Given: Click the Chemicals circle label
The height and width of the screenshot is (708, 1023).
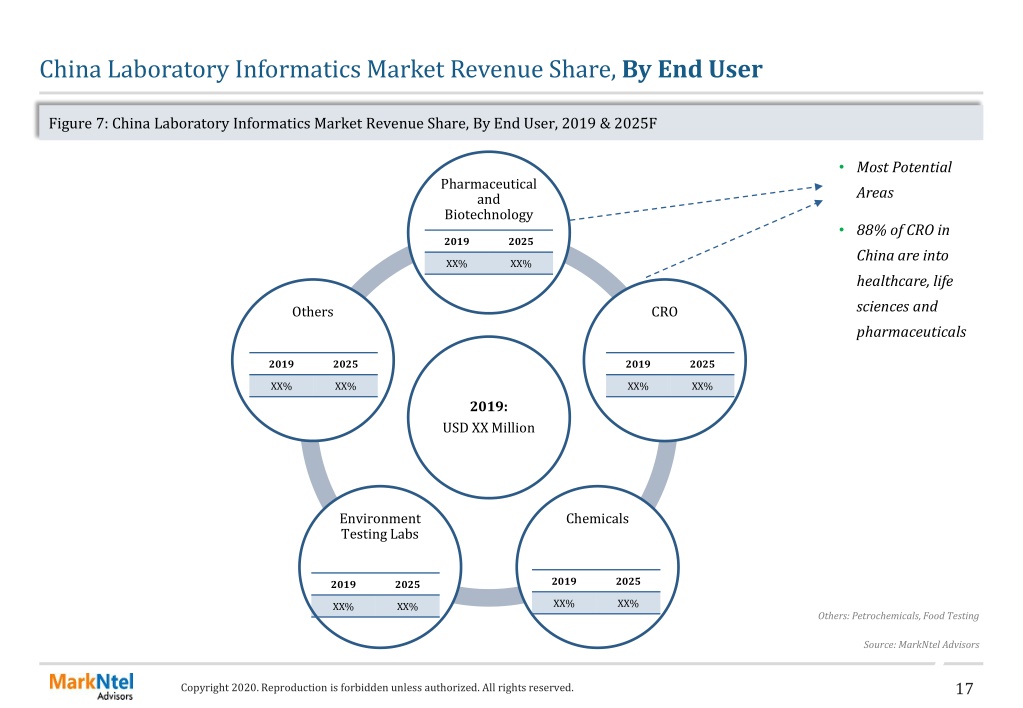Looking at the screenshot, I should [x=597, y=519].
